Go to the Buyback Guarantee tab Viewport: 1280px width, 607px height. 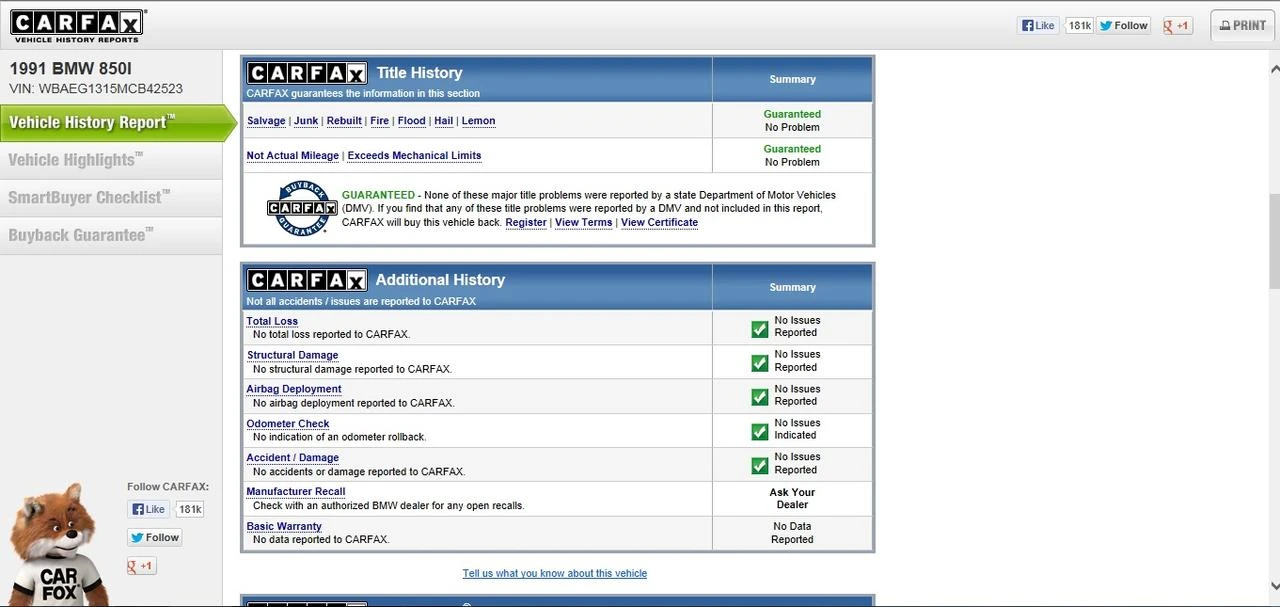[x=111, y=236]
